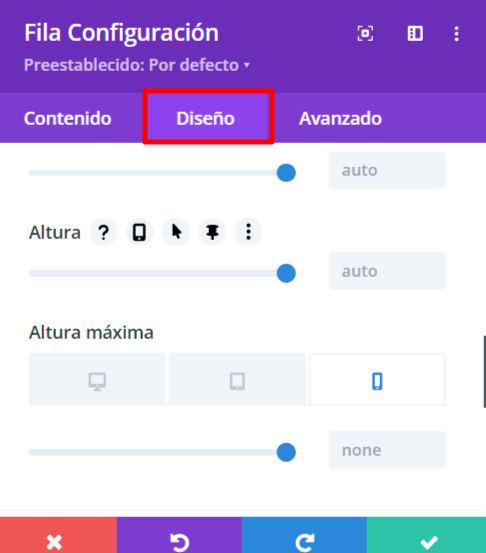Select tablet view for Altura máxima

click(x=237, y=380)
